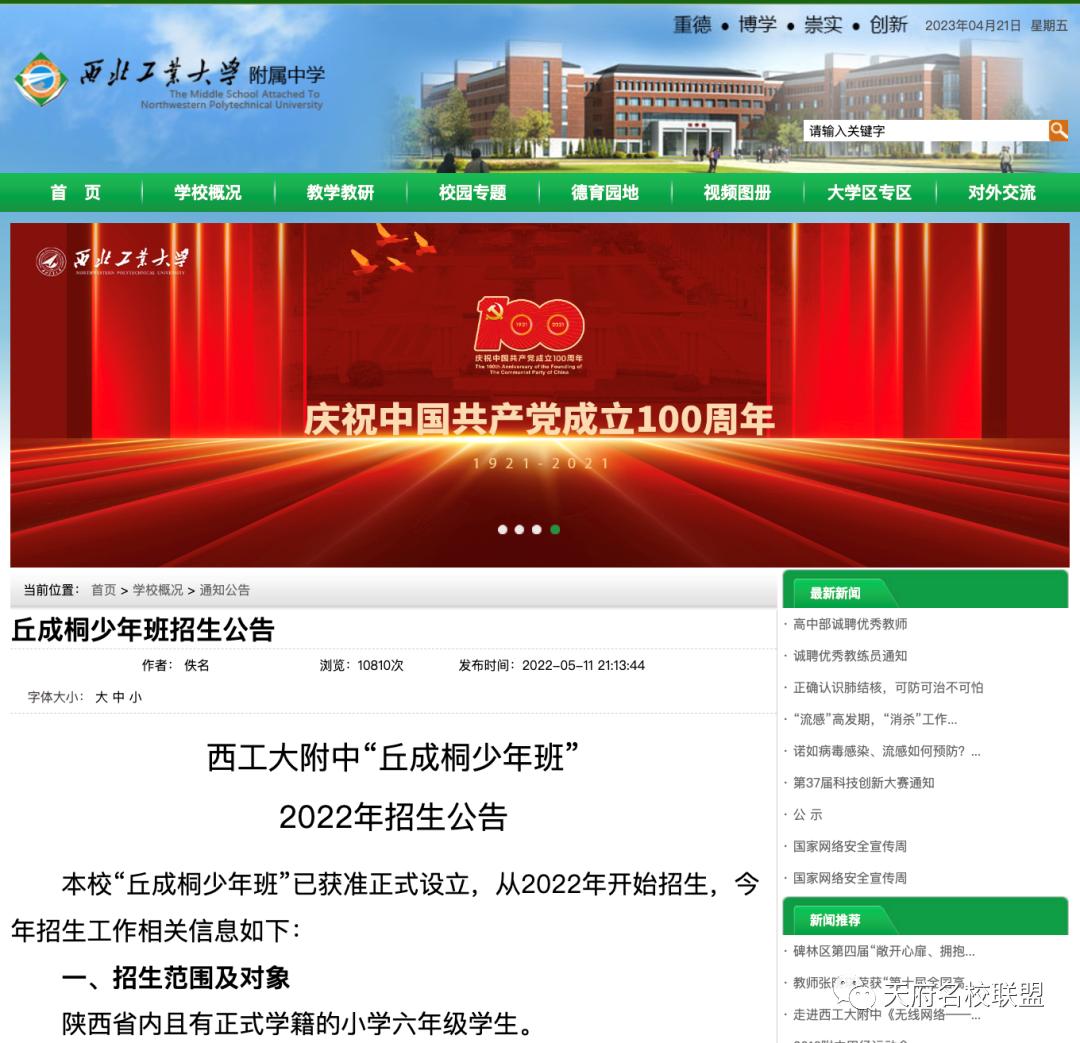1080x1043 pixels.
Task: Click the orange search magnifier icon
Action: coord(1059,130)
